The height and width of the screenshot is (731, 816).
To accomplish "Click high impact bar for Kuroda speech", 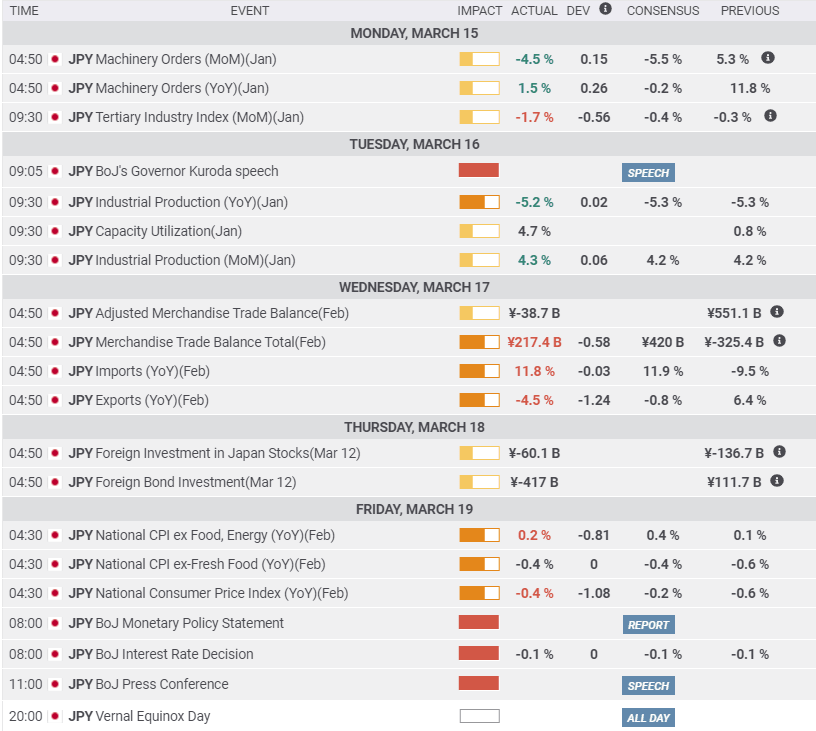I will (x=479, y=170).
